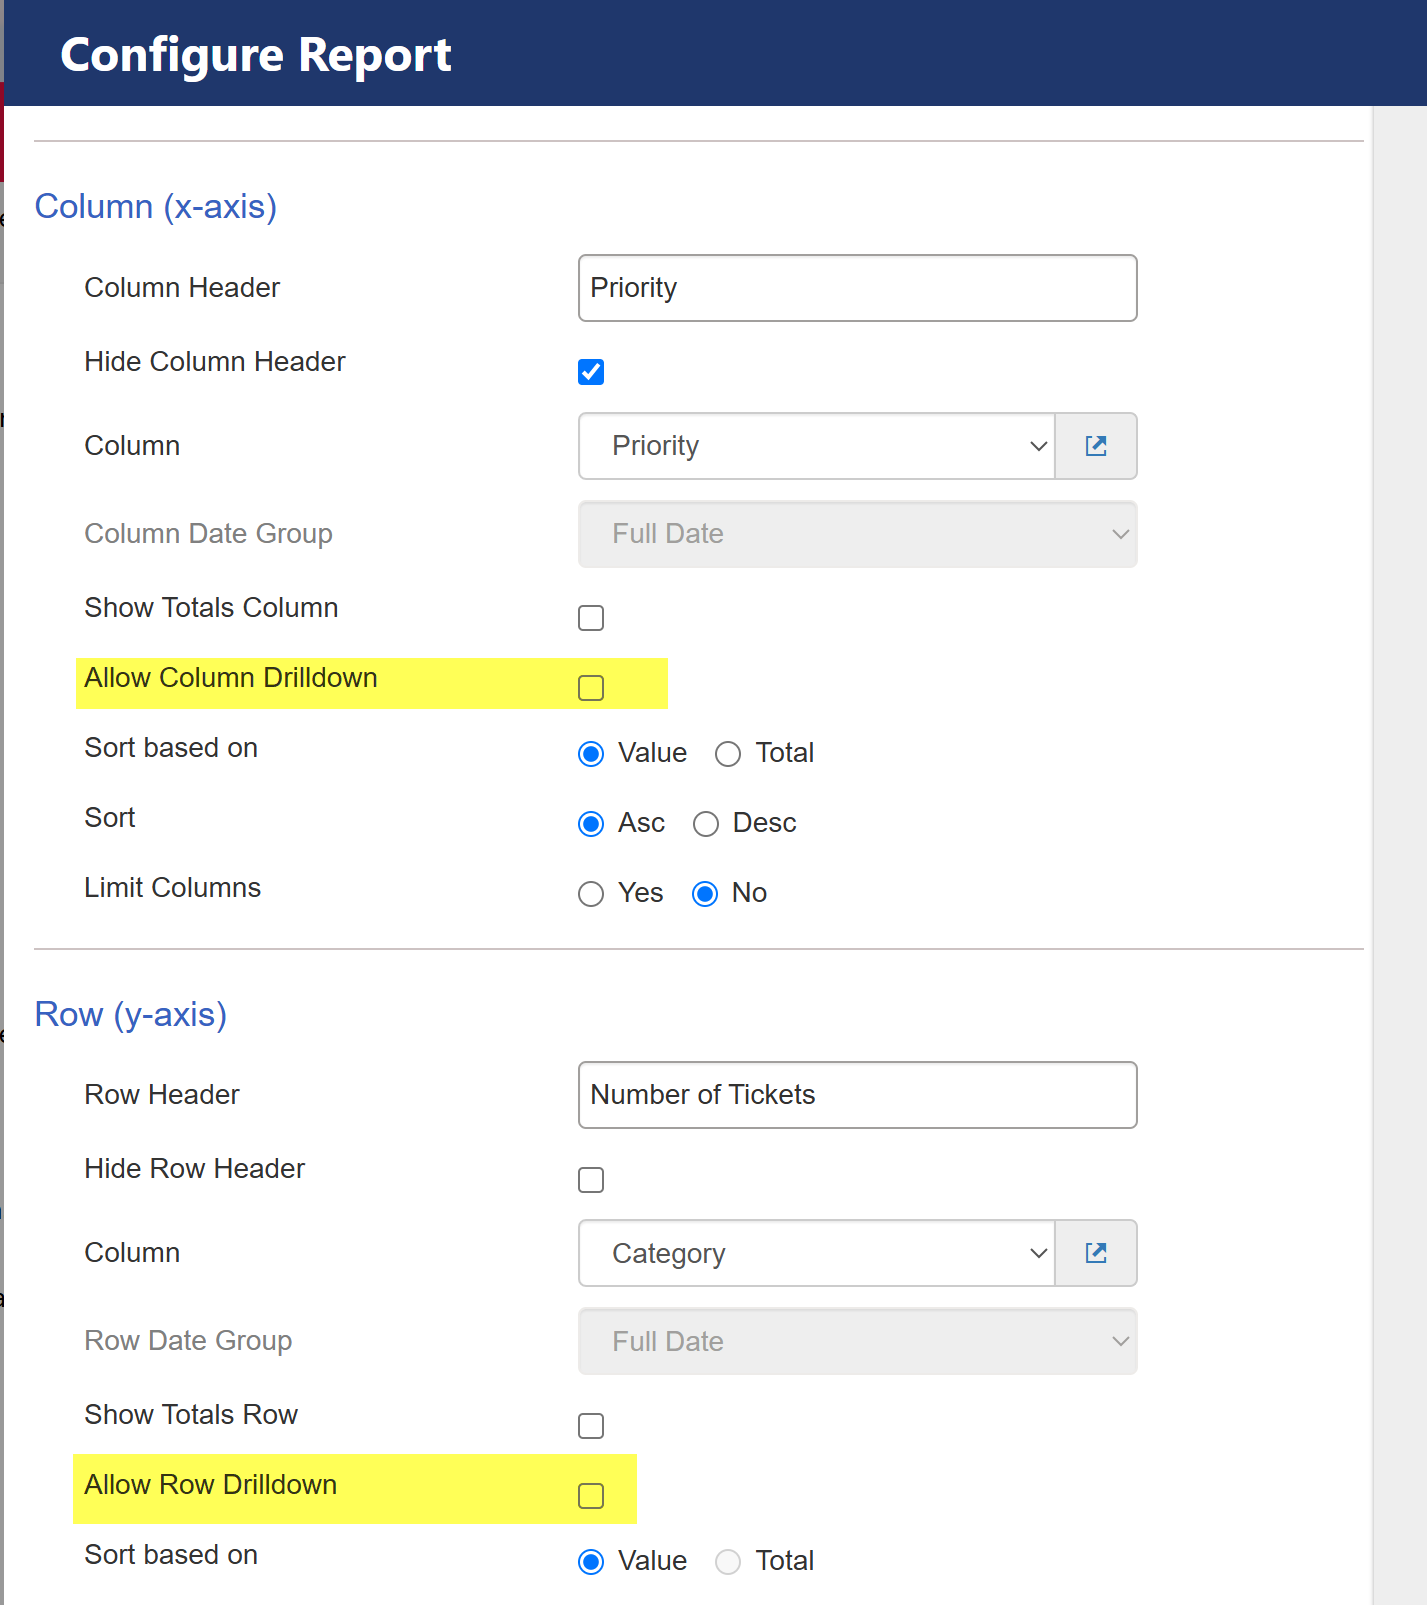Open the Column Date Group dropdown
Screen dimensions: 1427x1605
857,534
